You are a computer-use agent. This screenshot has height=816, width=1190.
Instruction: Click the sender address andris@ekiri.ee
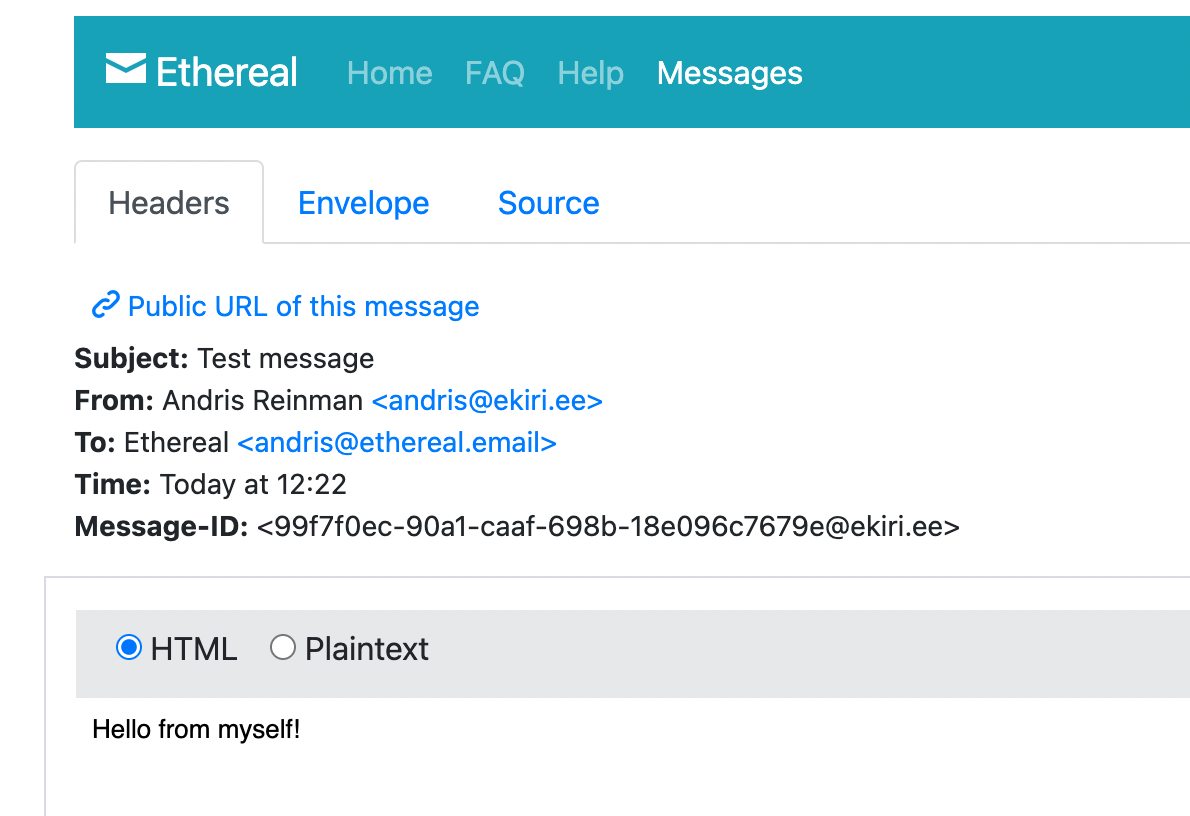point(487,401)
